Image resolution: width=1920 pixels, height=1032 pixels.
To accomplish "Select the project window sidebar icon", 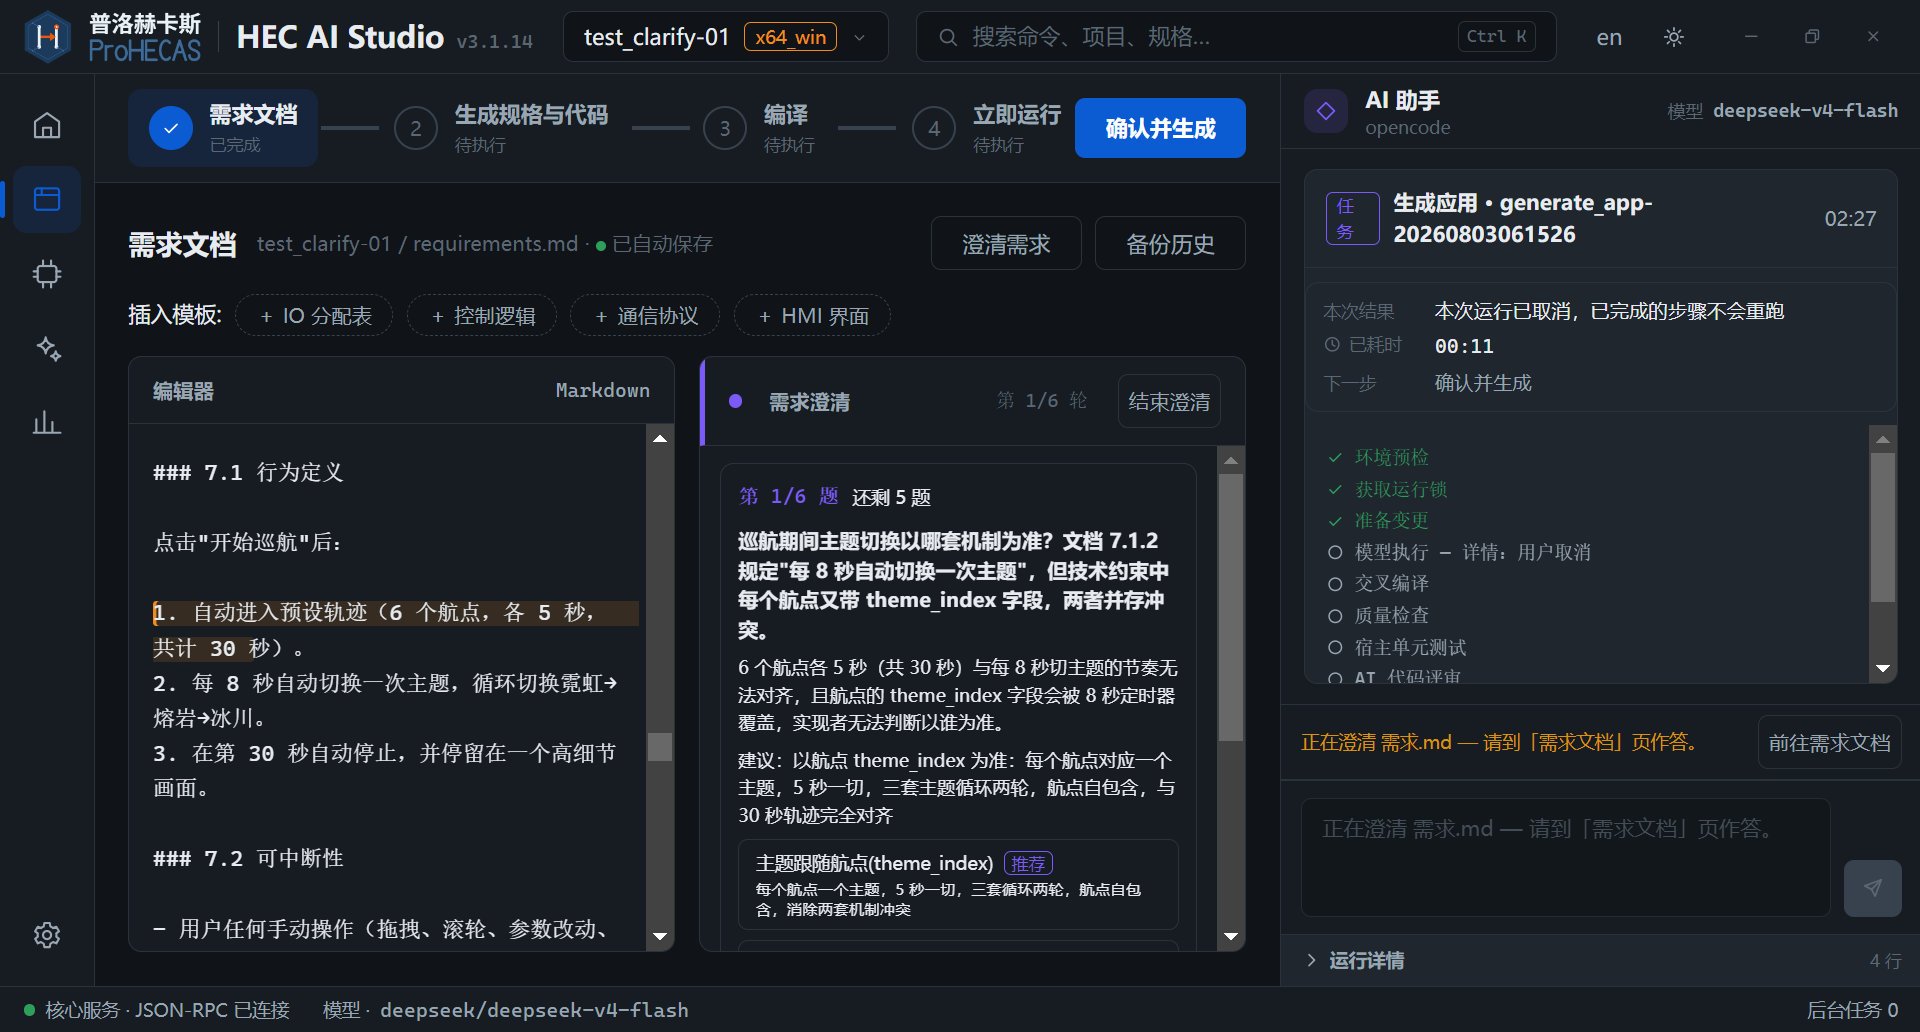I will 47,199.
